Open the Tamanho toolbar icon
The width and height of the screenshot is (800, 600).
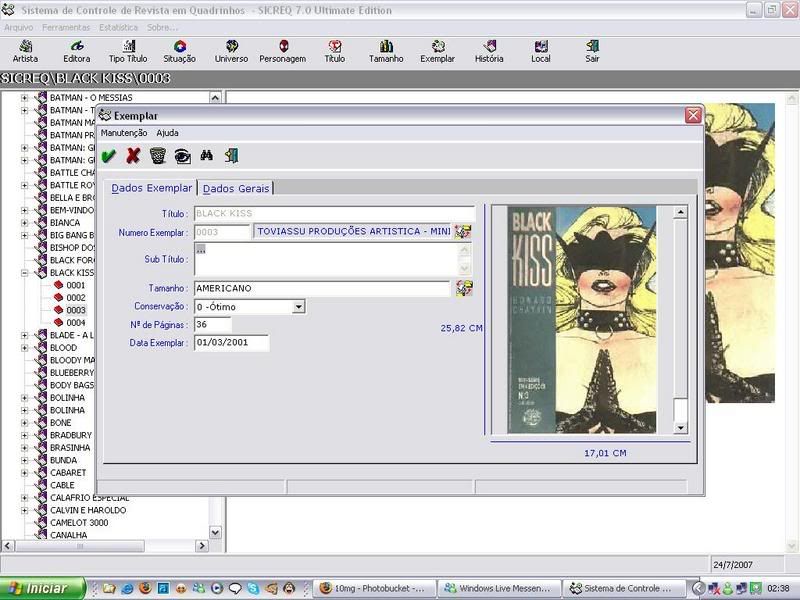(386, 51)
